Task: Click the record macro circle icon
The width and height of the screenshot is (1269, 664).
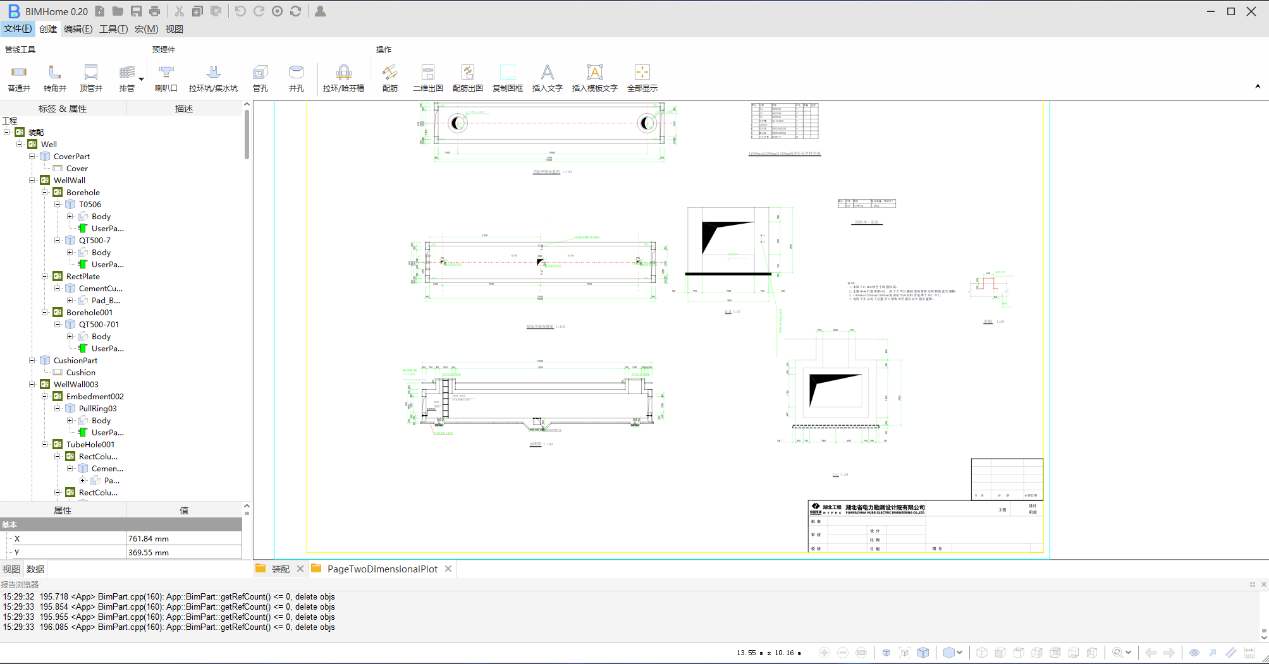Action: [277, 11]
